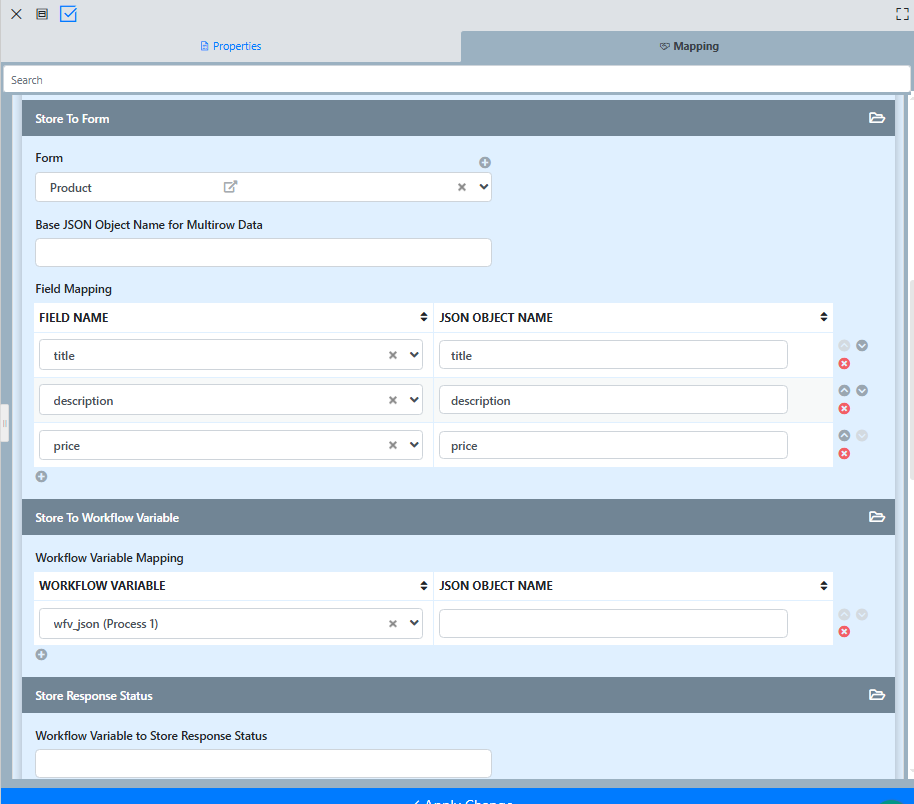Select the Mapping tab
This screenshot has height=804, width=914.
pyautogui.click(x=688, y=46)
